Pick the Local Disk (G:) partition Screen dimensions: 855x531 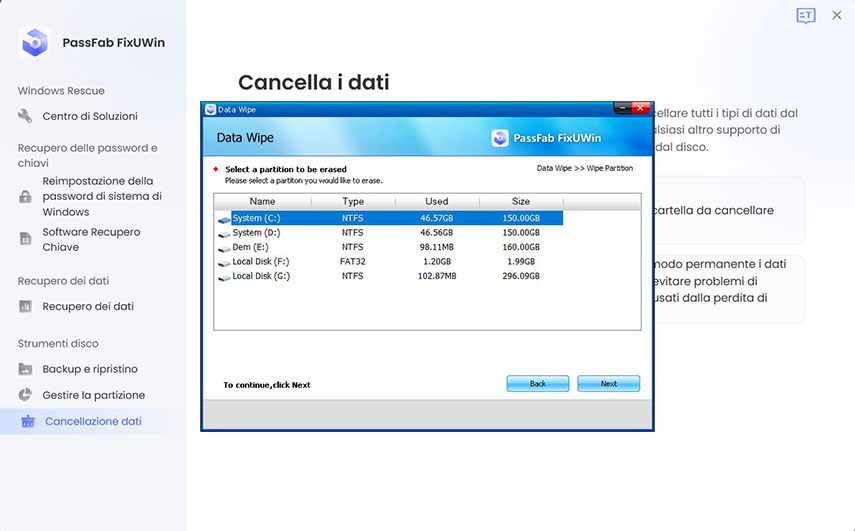point(261,276)
